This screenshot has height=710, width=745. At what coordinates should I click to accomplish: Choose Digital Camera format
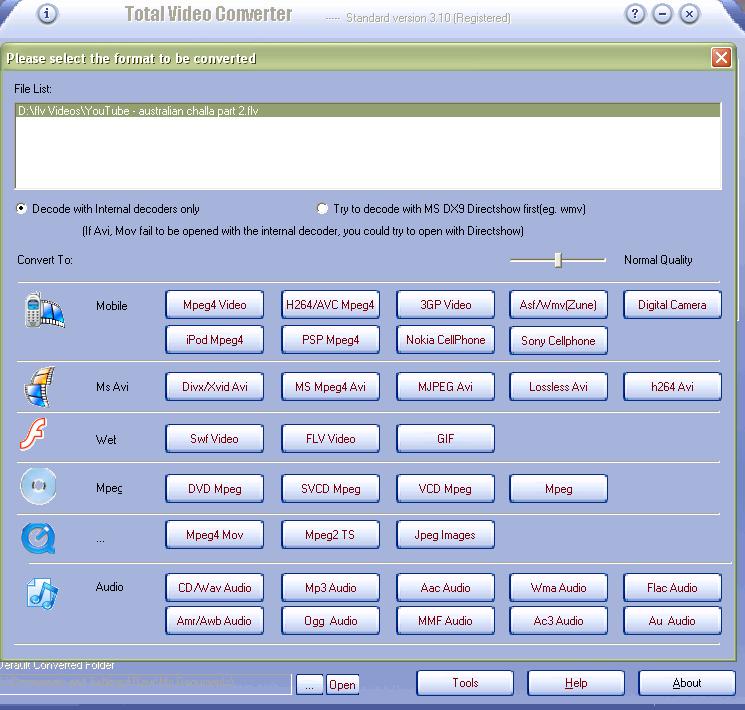click(672, 305)
